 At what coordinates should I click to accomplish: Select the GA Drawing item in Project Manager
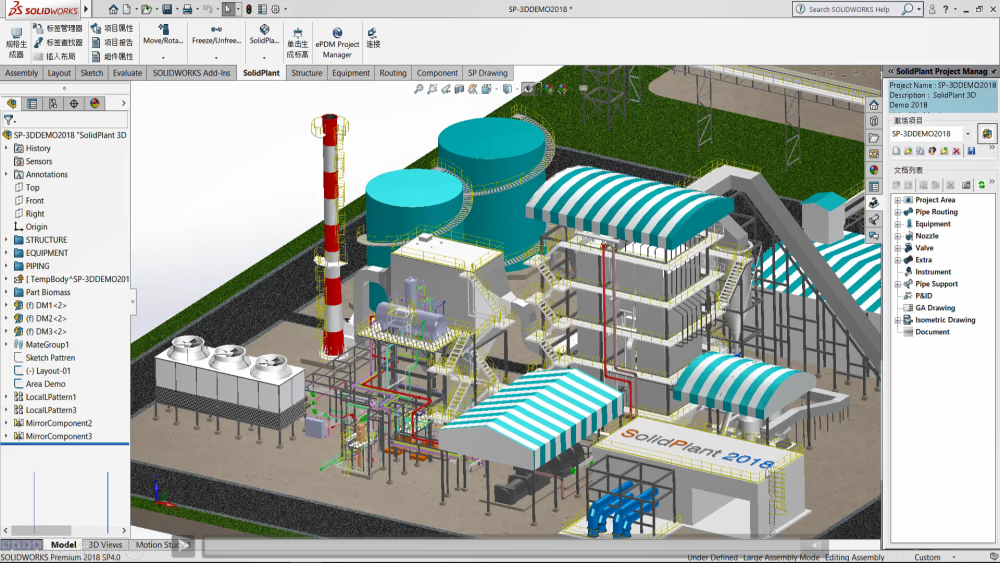(935, 308)
